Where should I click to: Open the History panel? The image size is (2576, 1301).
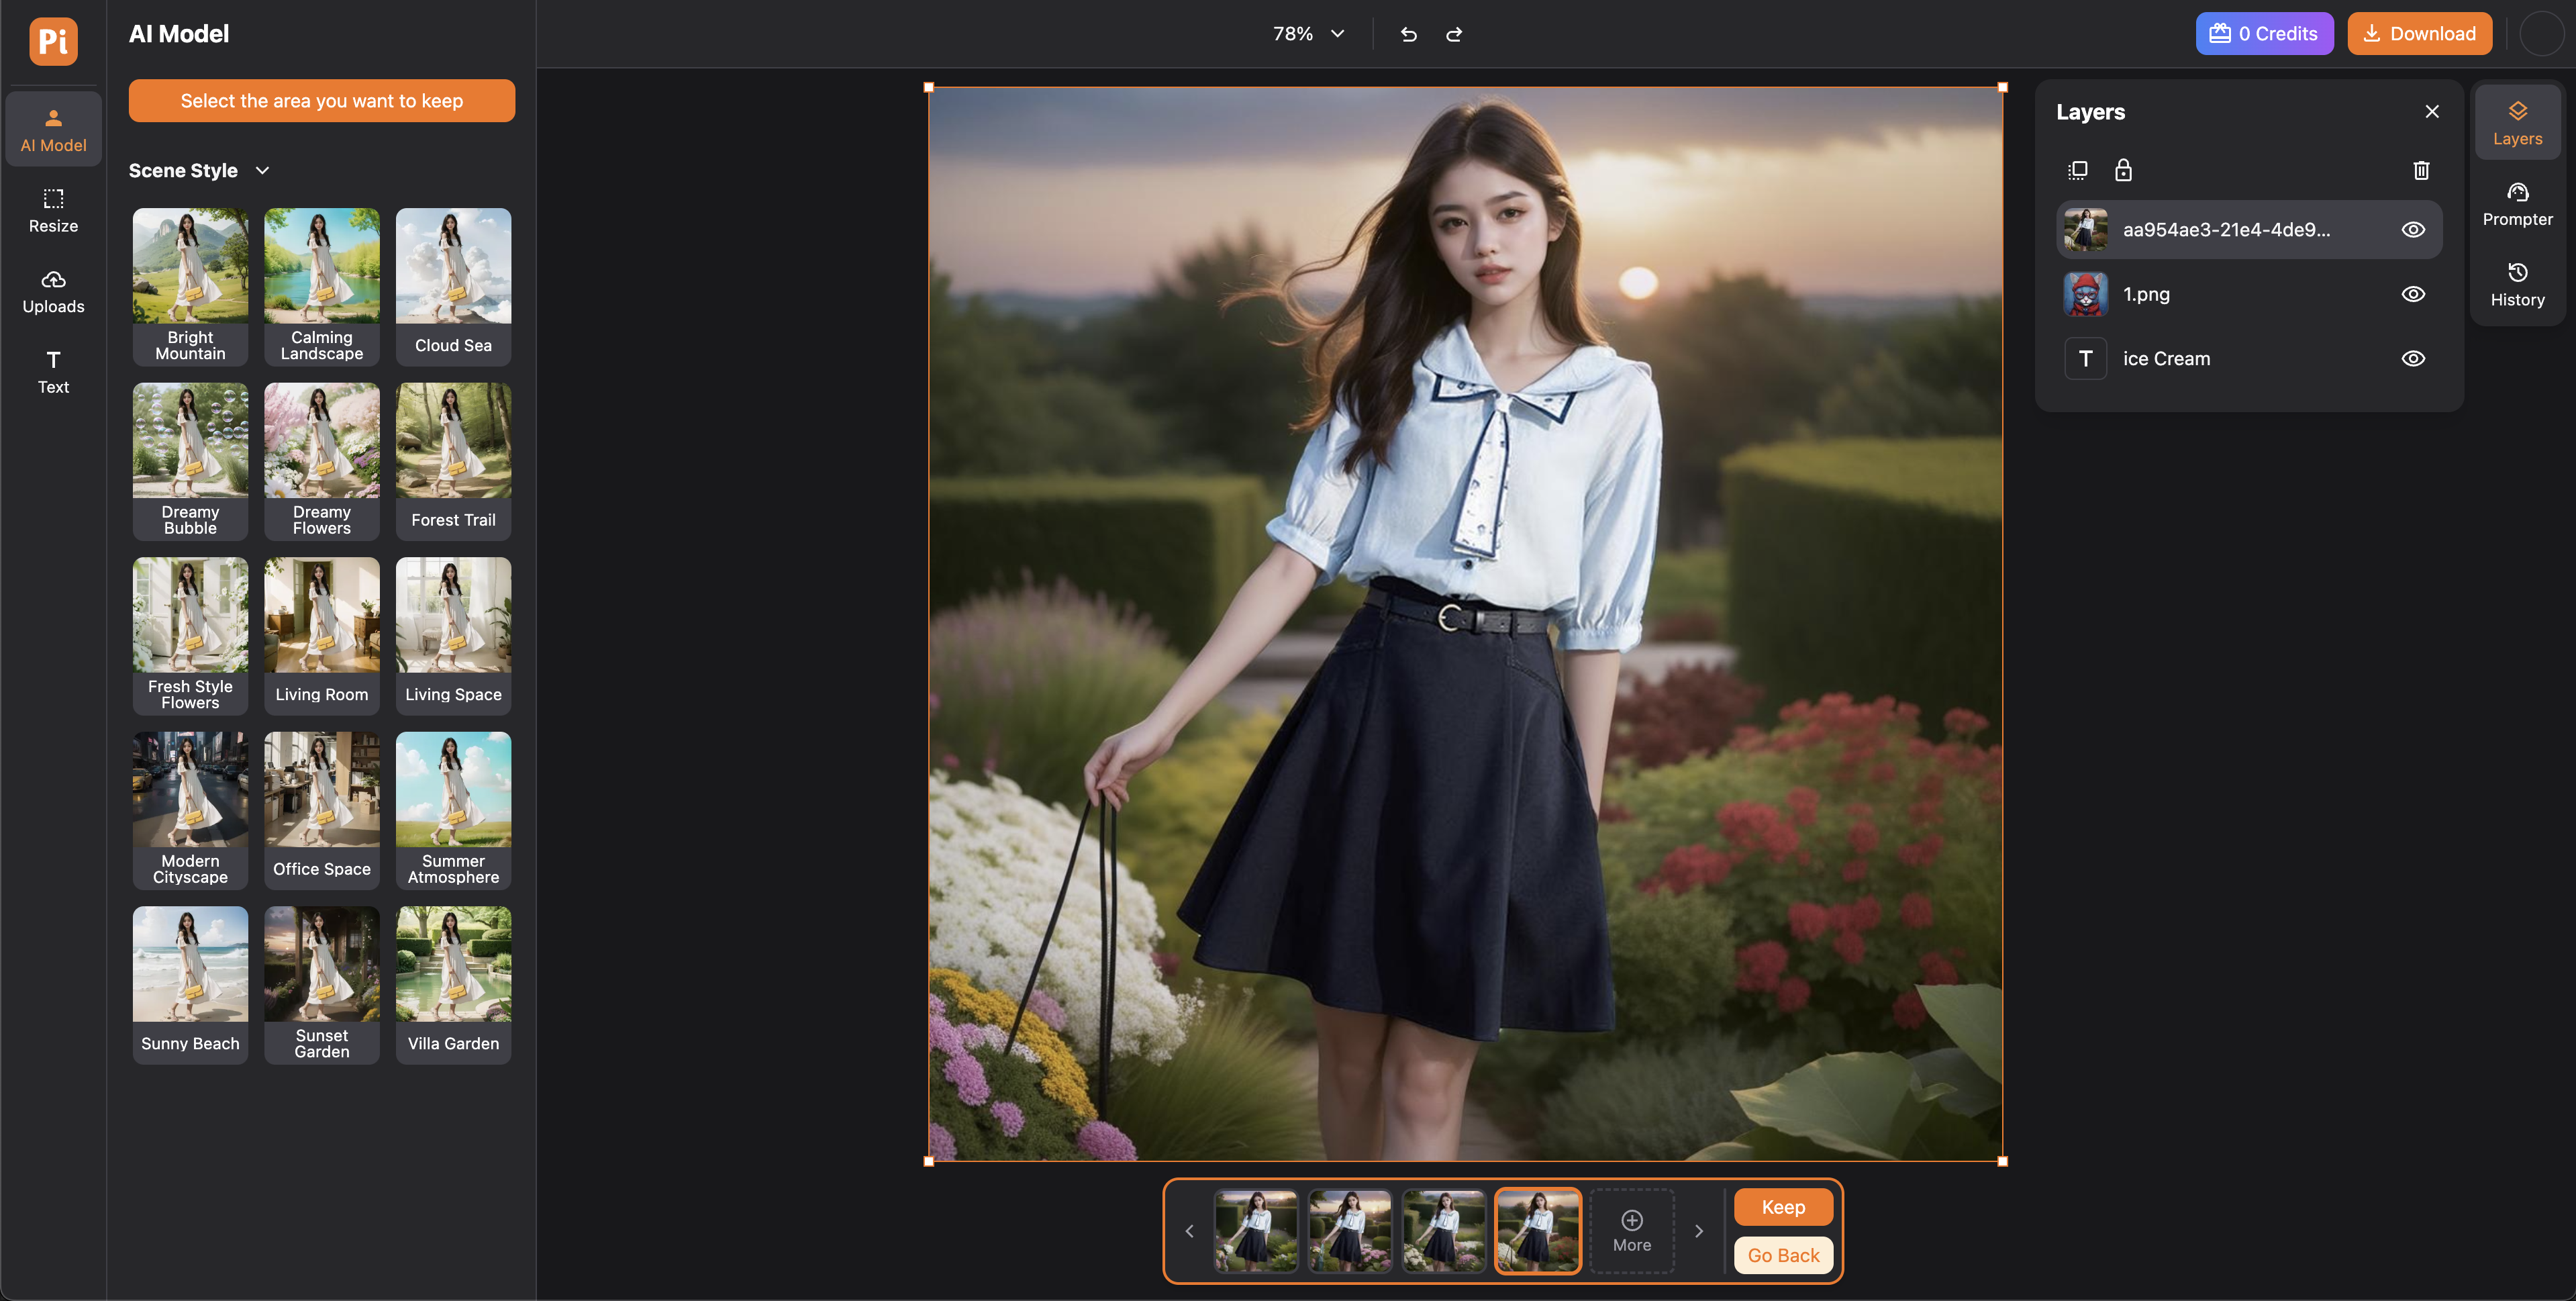pos(2517,284)
